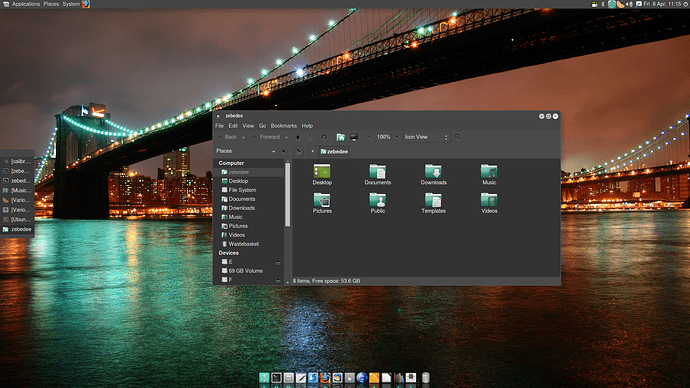Open the Go menu
The image size is (690, 388).
[262, 126]
